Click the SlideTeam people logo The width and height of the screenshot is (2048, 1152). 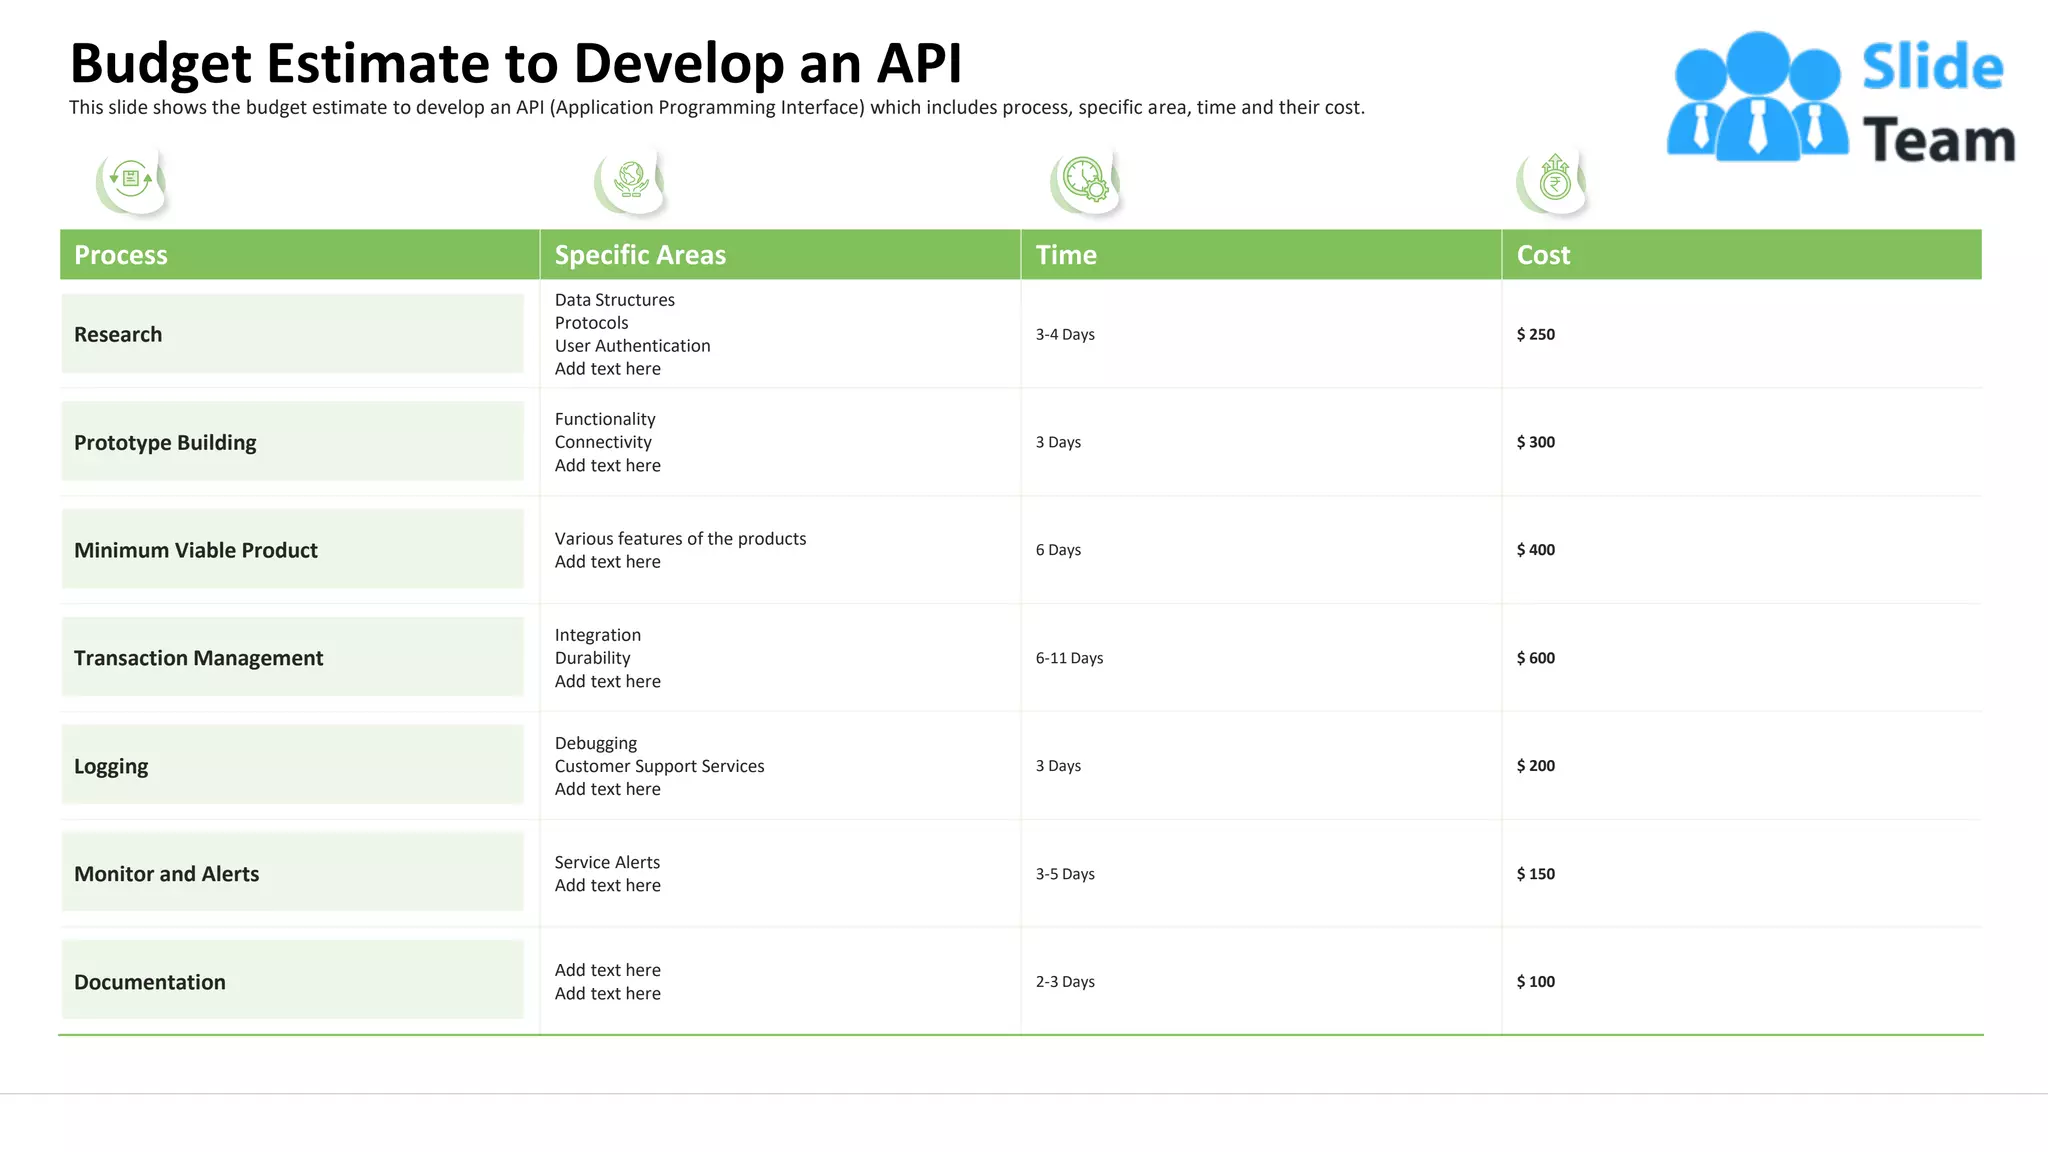[1757, 97]
